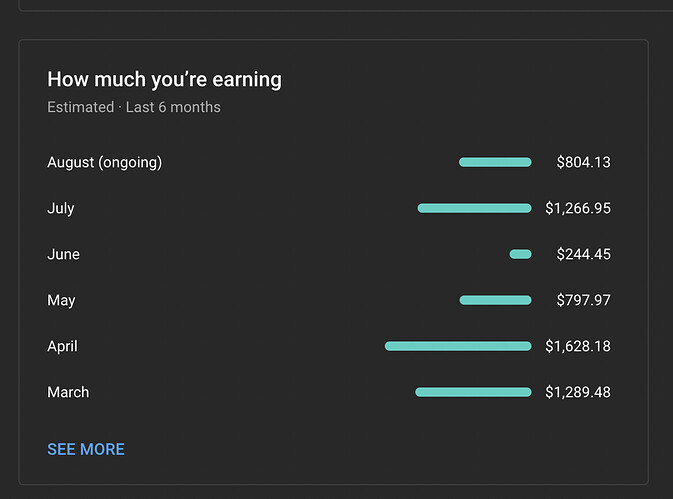Select the June month label
The image size is (673, 499).
pos(63,254)
